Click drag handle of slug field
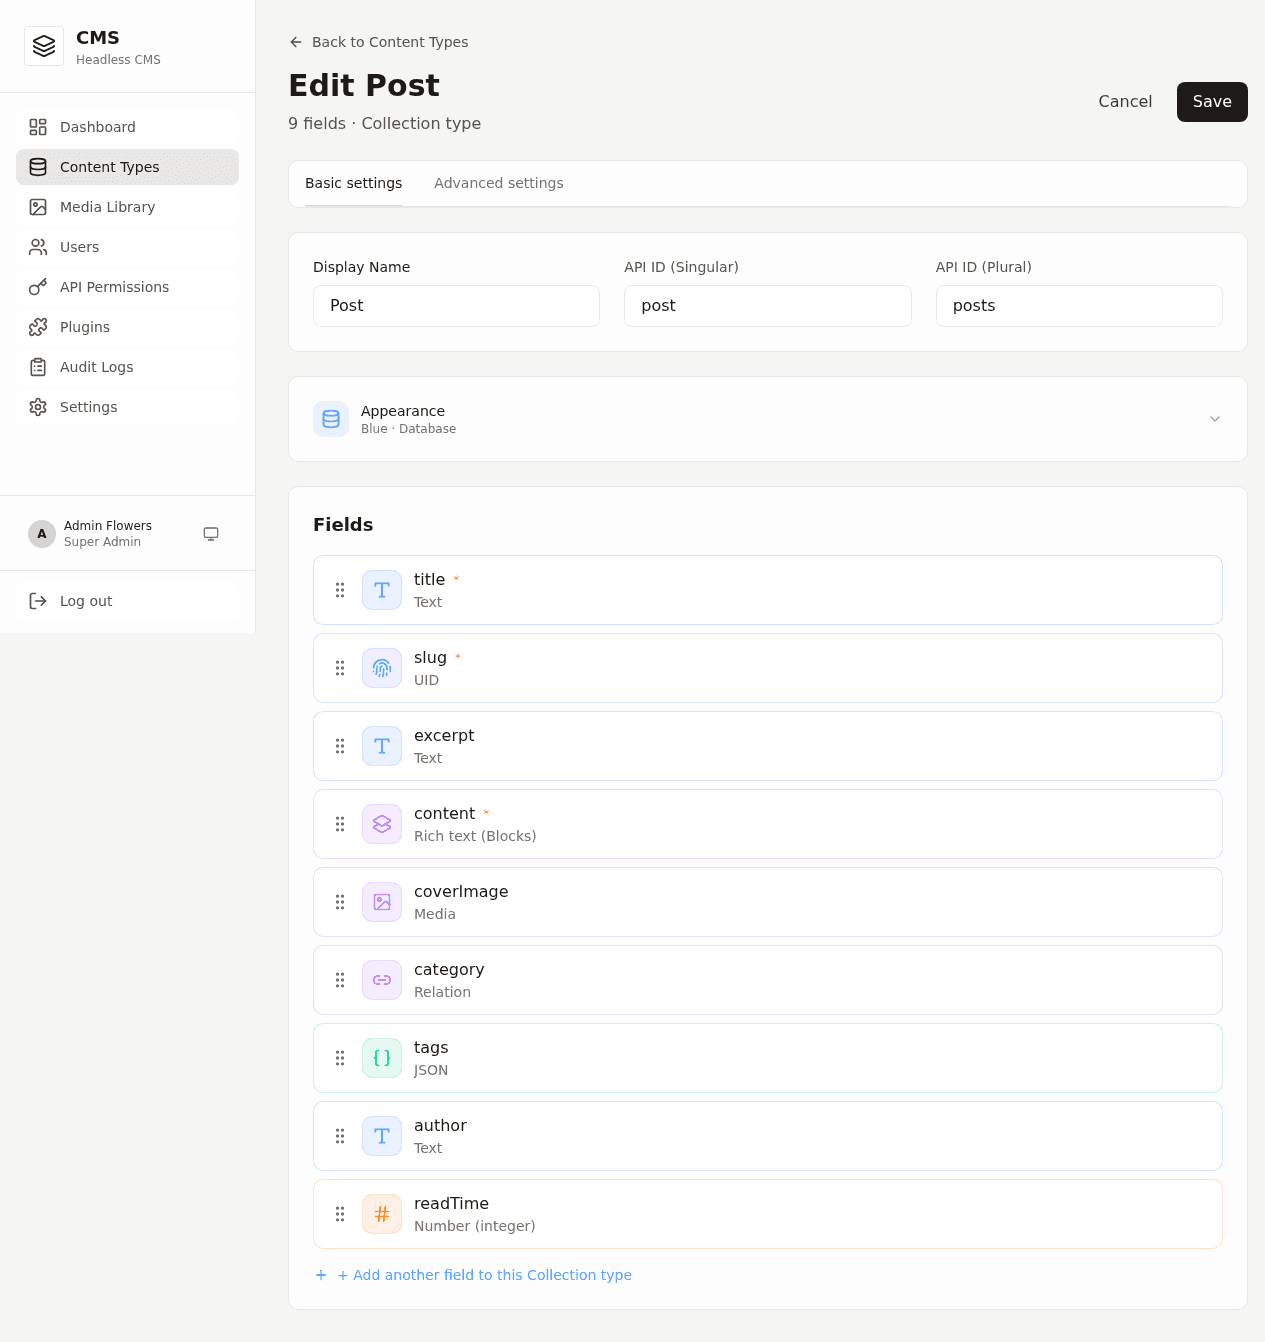This screenshot has height=1342, width=1265. (340, 668)
